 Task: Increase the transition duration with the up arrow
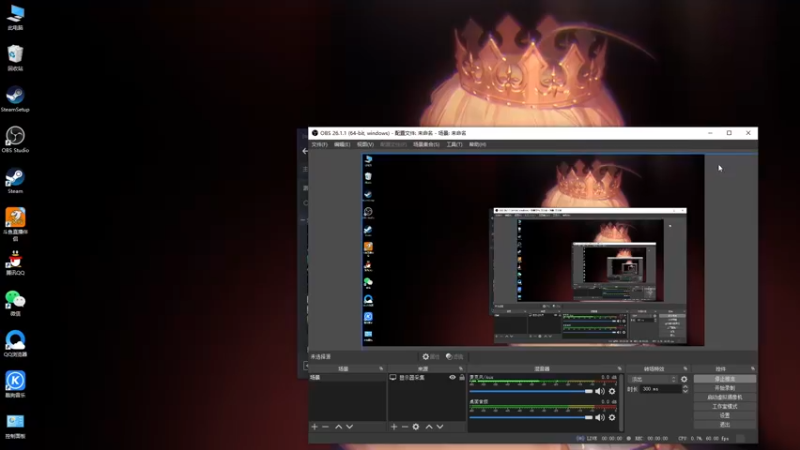pyautogui.click(x=685, y=387)
